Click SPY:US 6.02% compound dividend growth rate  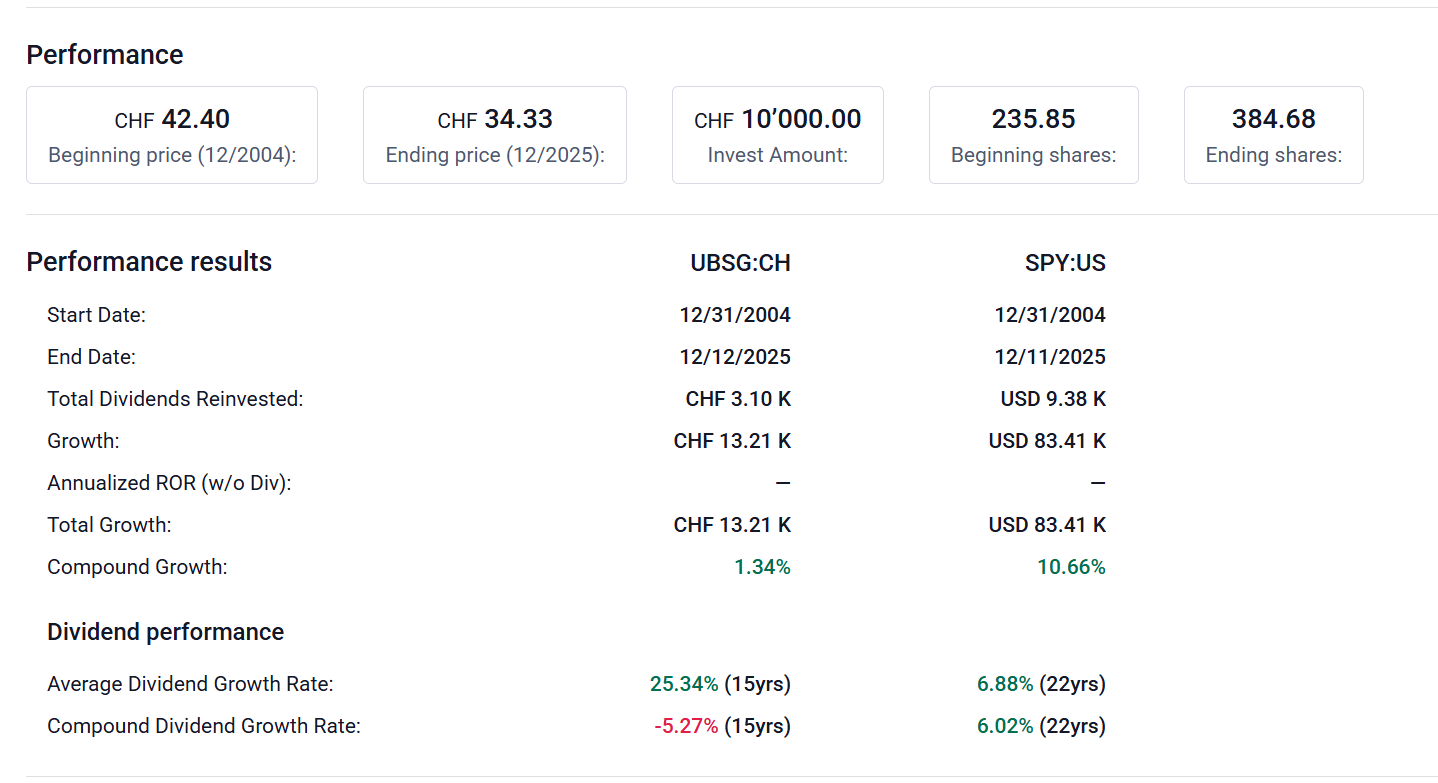point(1005,726)
